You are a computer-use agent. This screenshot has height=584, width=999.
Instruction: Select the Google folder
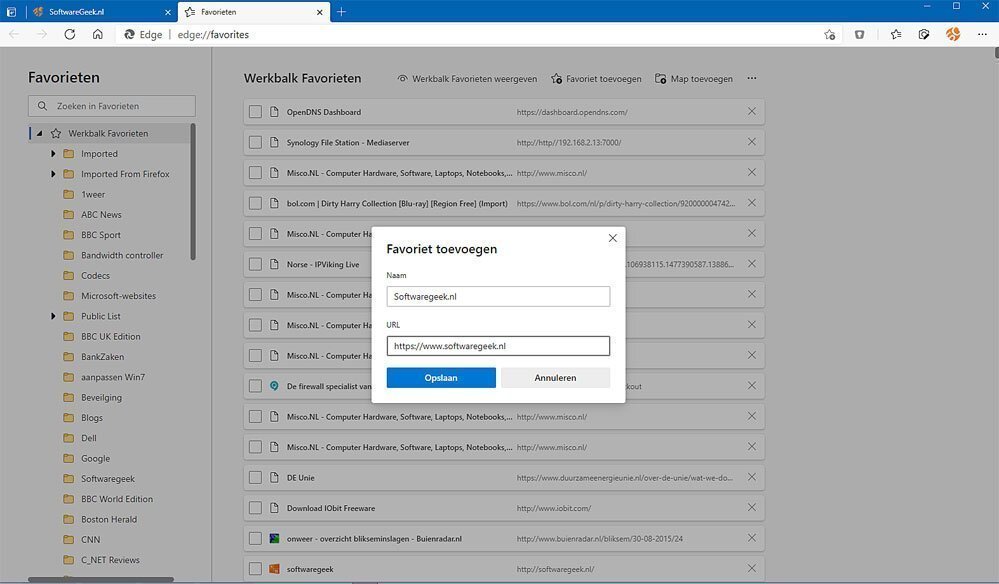point(96,459)
